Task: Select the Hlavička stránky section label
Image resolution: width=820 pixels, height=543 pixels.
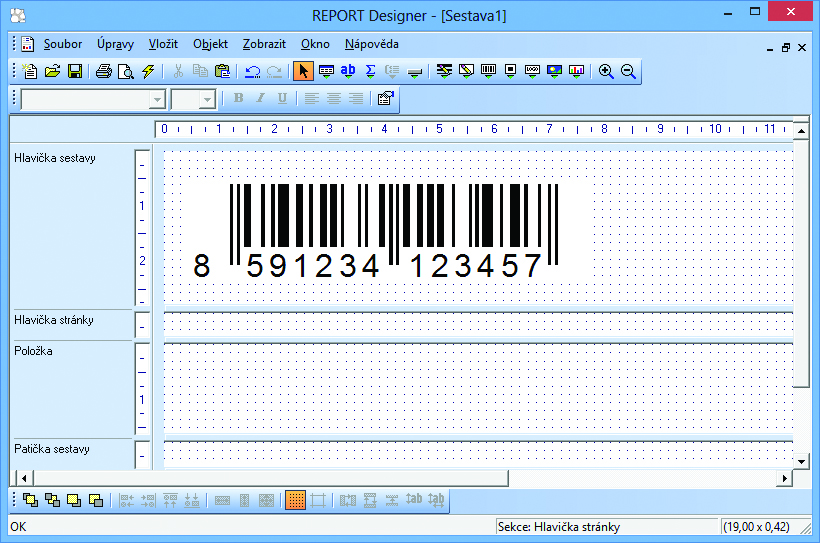Action: pyautogui.click(x=54, y=320)
